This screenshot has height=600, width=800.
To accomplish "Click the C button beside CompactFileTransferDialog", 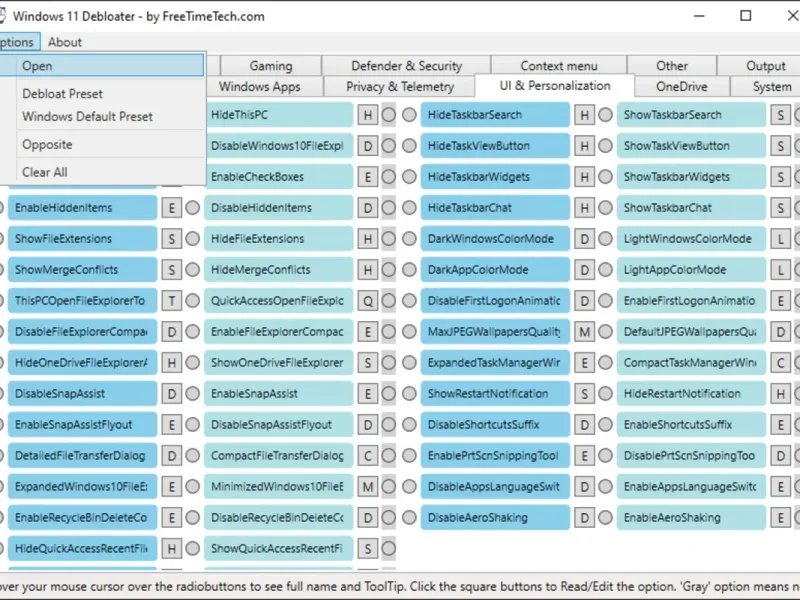I will click(368, 456).
